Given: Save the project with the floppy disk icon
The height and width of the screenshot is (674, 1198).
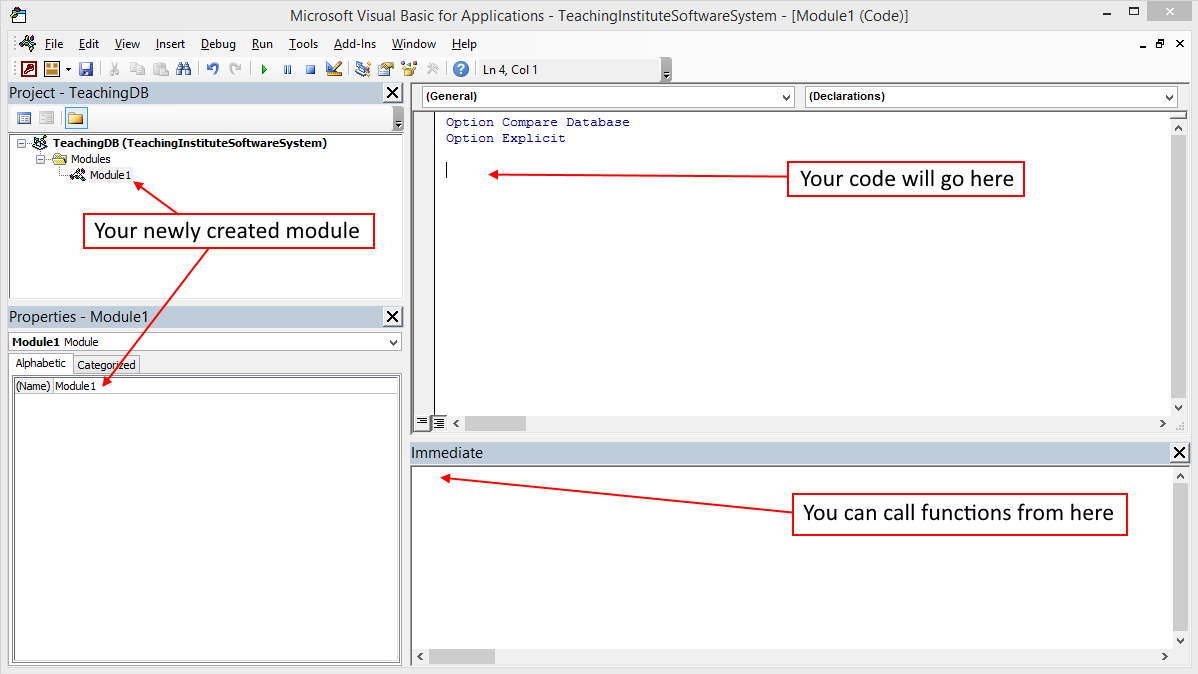Looking at the screenshot, I should tap(86, 70).
